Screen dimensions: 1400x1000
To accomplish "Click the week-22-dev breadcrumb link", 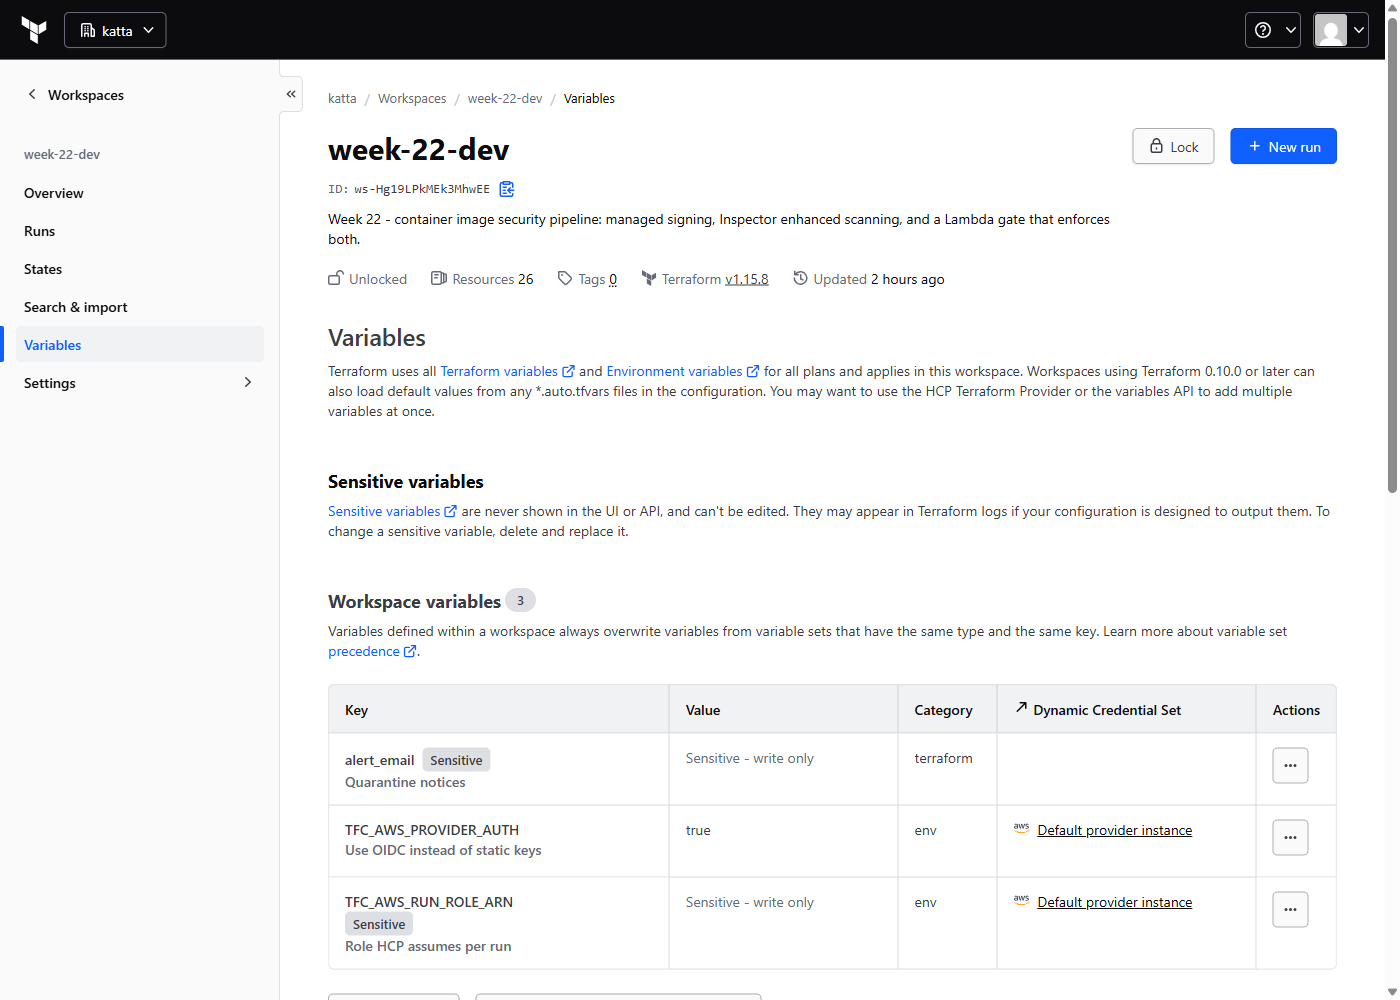I will (x=505, y=98).
